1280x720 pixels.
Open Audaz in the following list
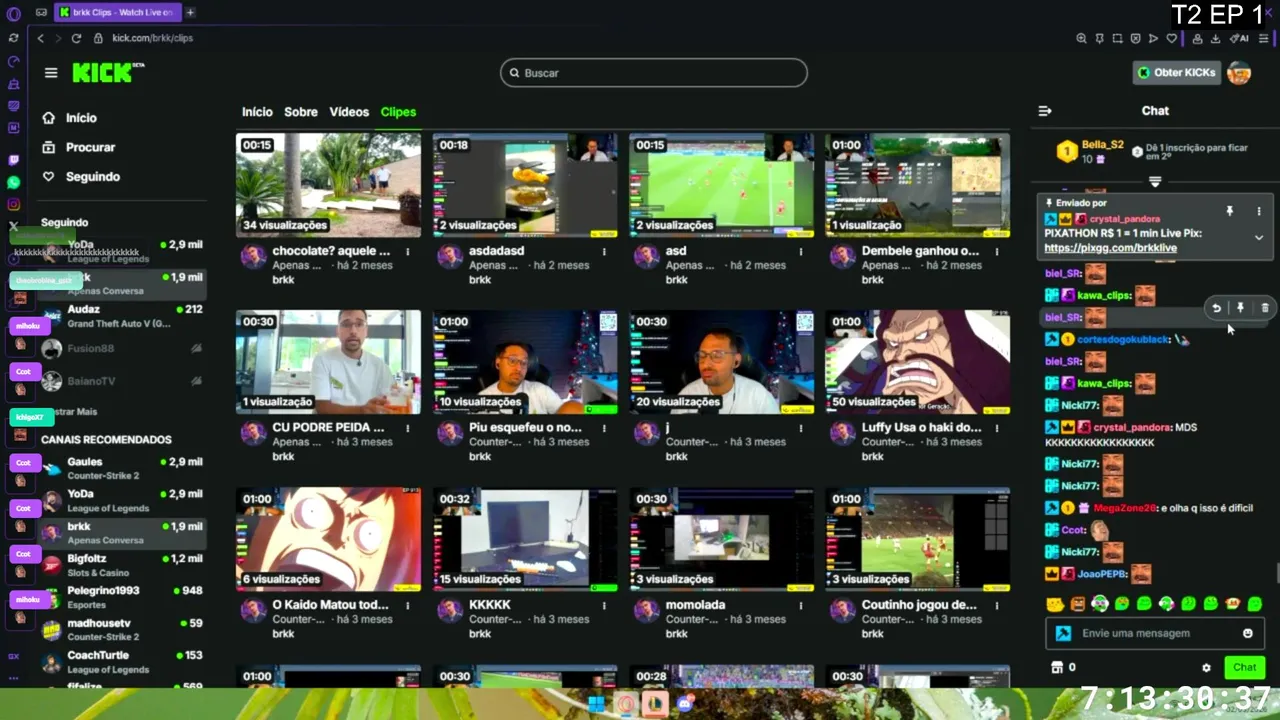120,316
